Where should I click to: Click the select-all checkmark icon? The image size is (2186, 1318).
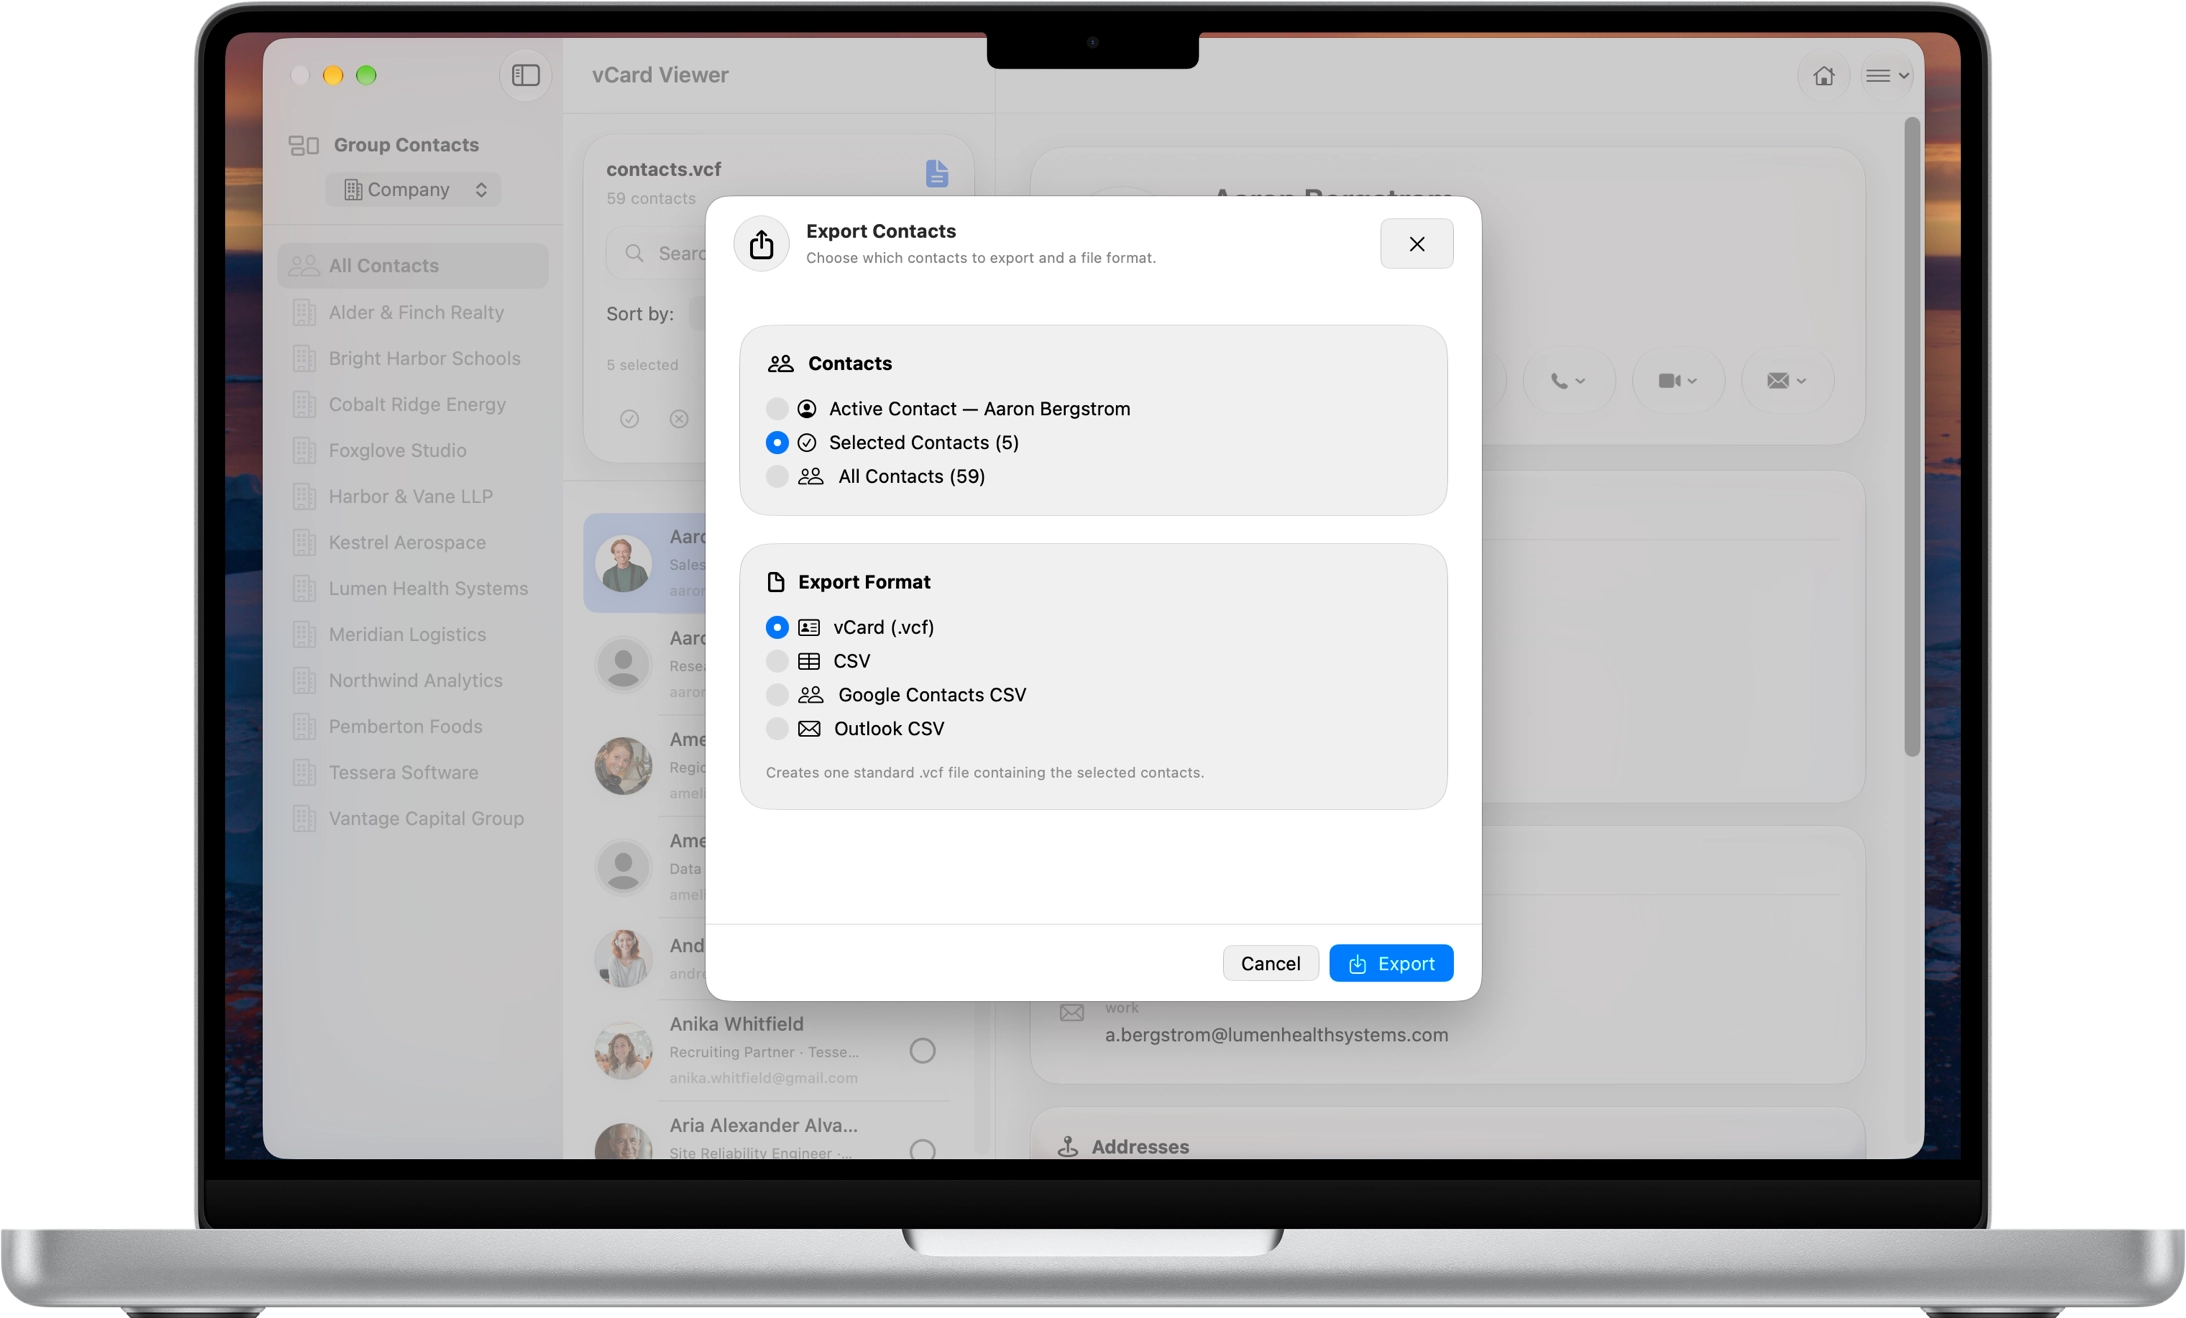point(629,418)
